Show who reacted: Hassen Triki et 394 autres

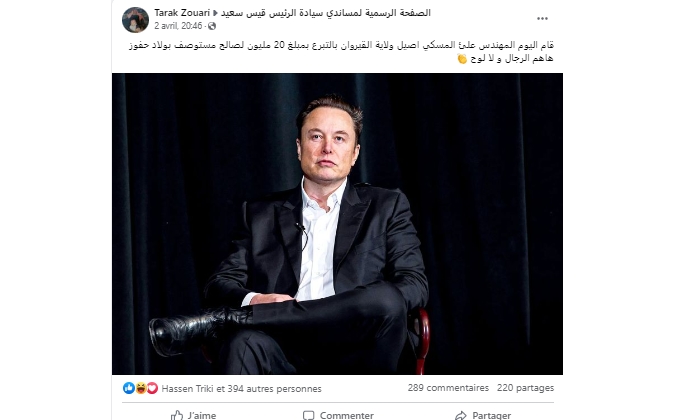[242, 389]
